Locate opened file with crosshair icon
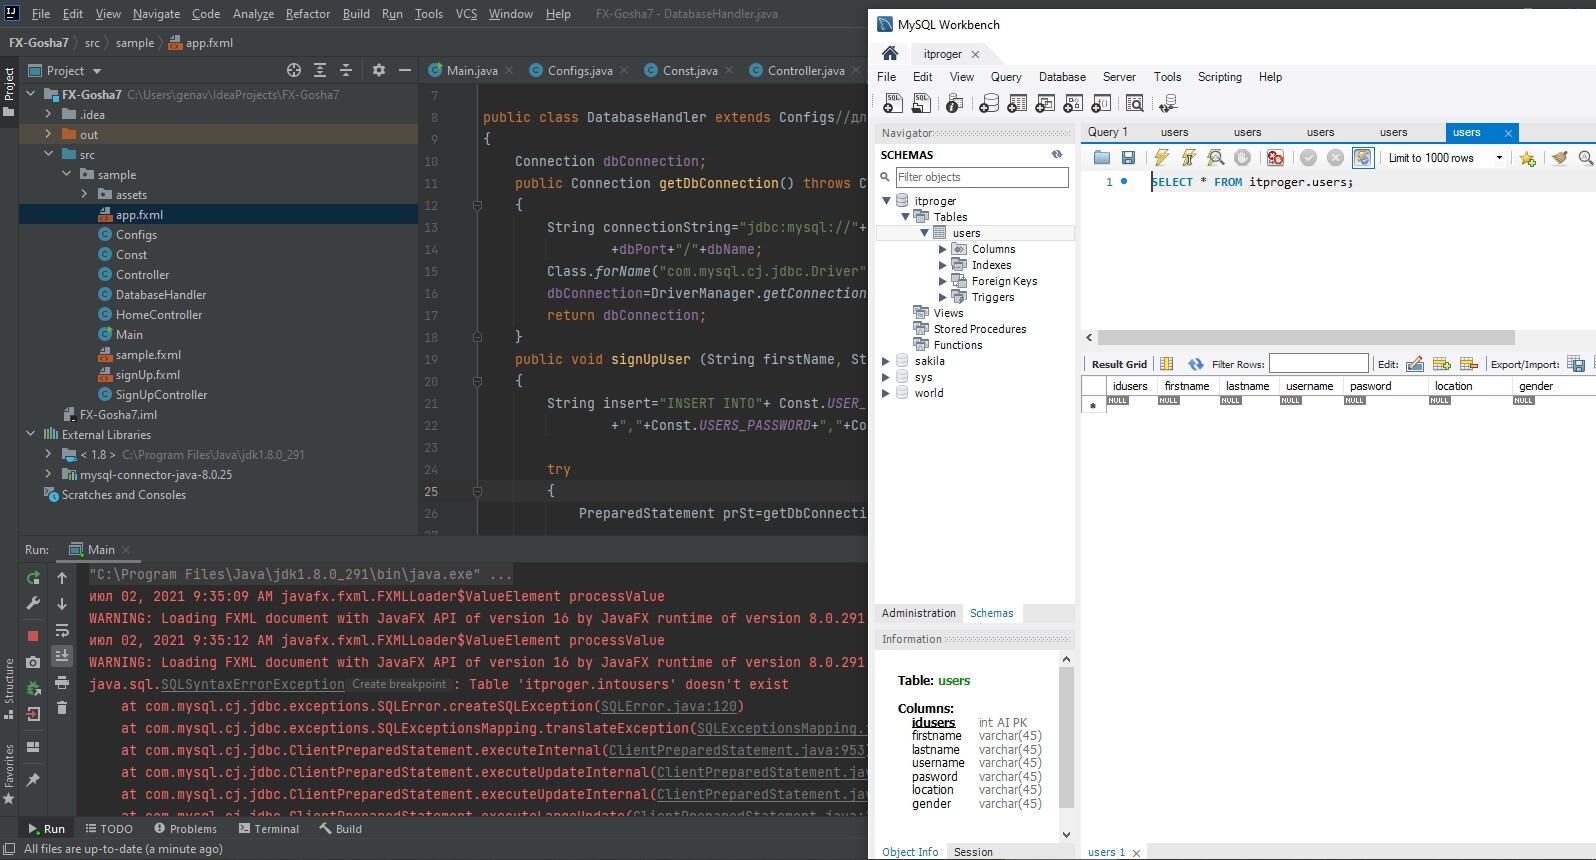The image size is (1596, 860). [x=294, y=70]
